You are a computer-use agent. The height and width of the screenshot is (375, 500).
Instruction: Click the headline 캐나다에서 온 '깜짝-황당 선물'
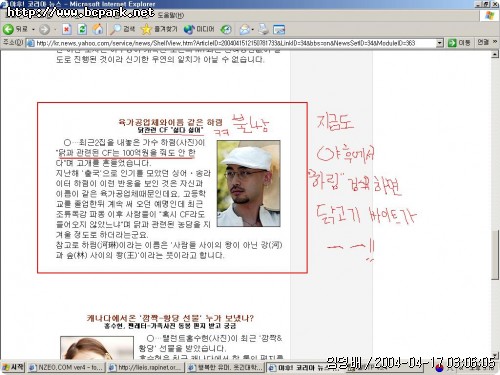coord(170,318)
